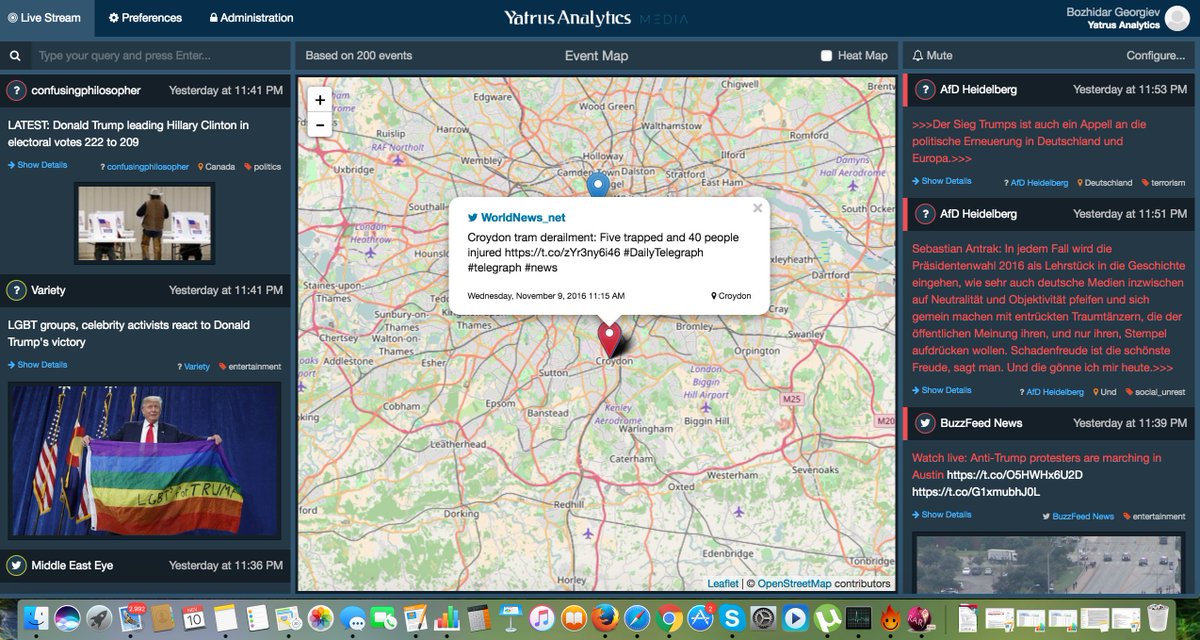1200x640 pixels.
Task: Open the WorldNews_net link in popup
Action: 523,217
